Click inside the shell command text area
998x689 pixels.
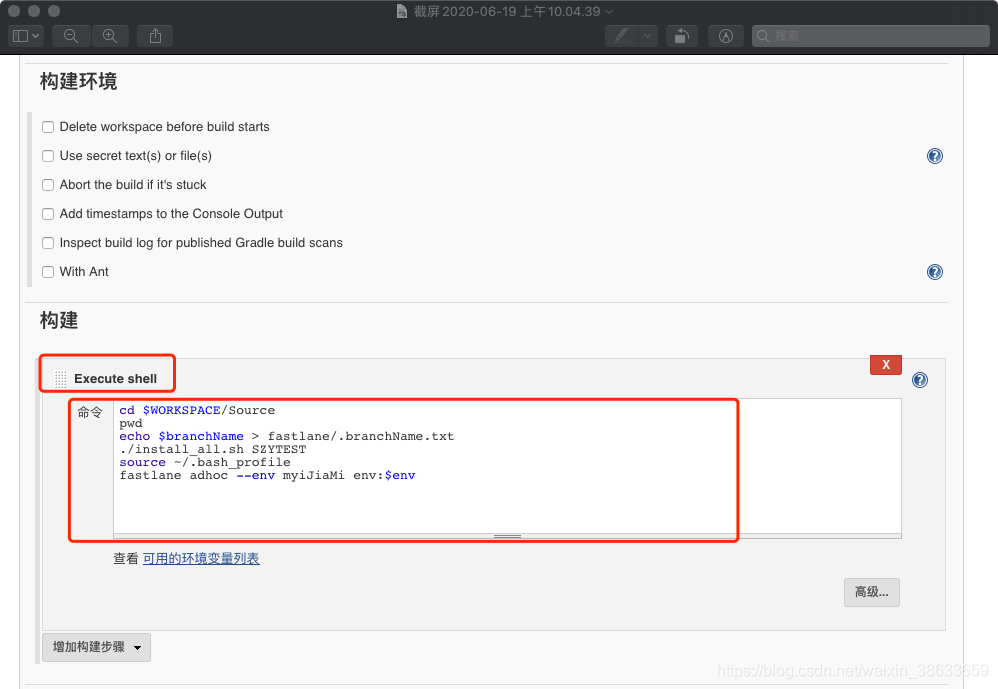coord(507,466)
